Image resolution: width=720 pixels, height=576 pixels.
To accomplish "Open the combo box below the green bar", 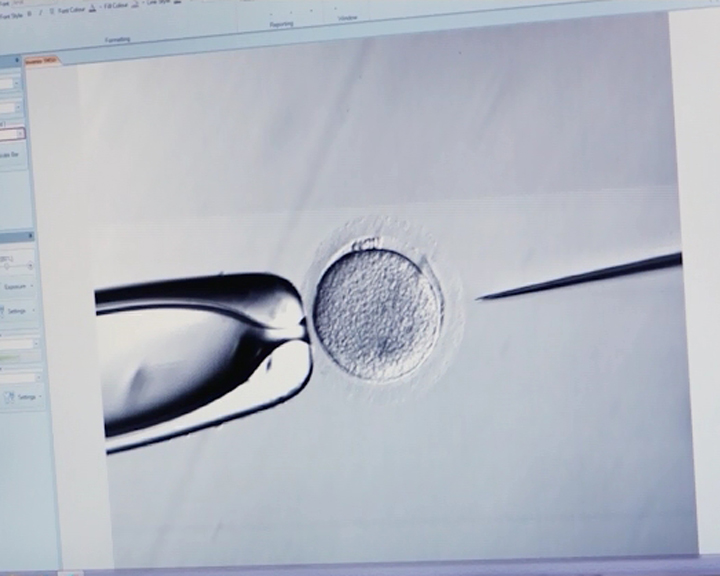I will point(21,378).
